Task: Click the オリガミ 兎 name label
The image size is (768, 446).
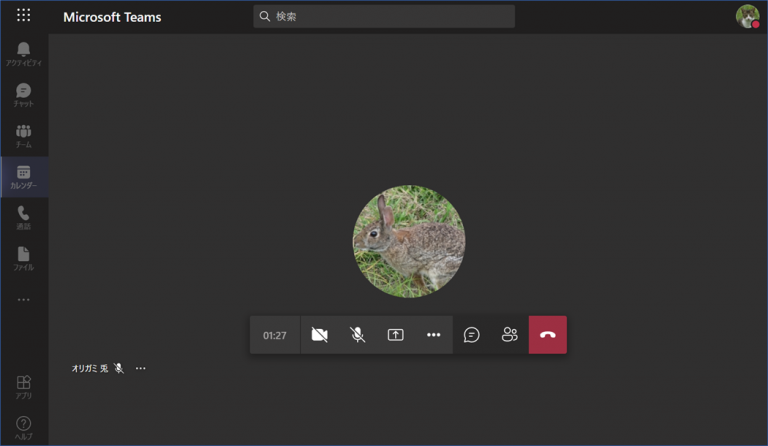Action: pyautogui.click(x=90, y=368)
